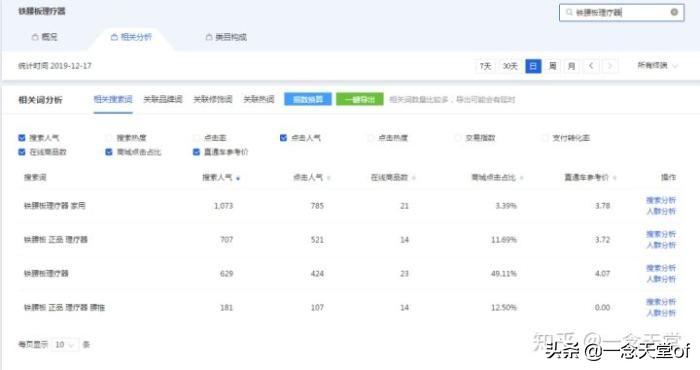Open the 所有终端 dropdown
The width and height of the screenshot is (700, 370).
click(x=657, y=66)
